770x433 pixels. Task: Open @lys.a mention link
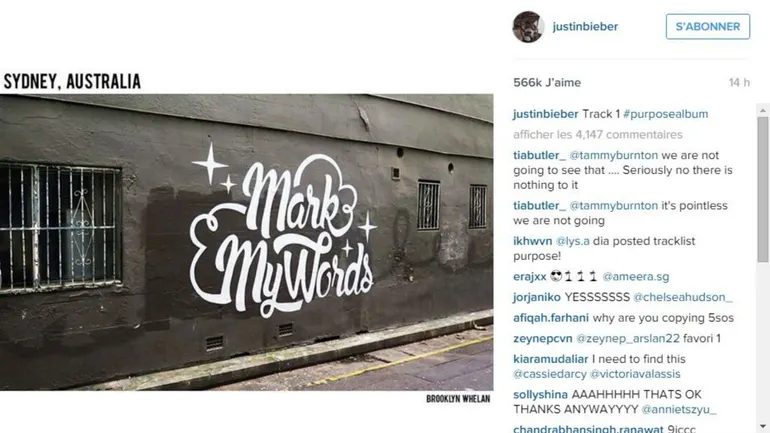coord(572,241)
